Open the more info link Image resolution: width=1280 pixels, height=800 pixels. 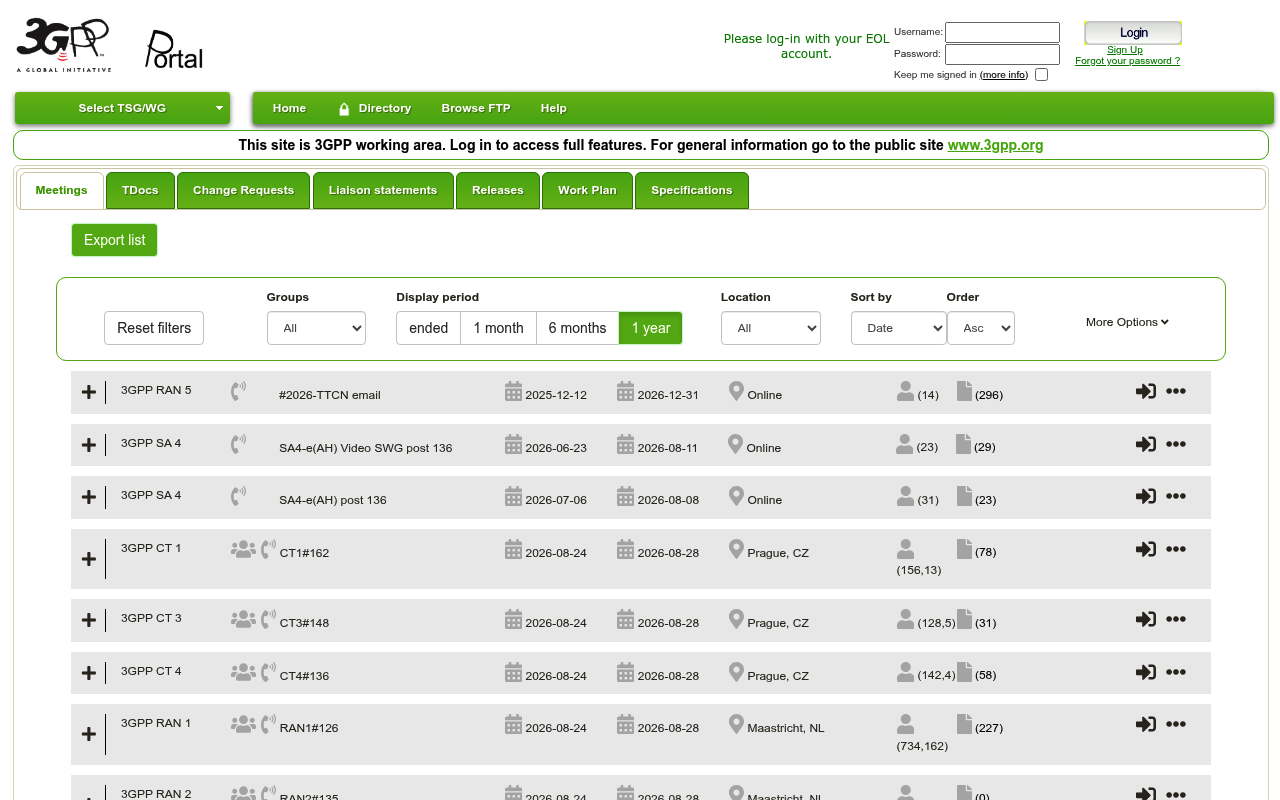(1004, 75)
